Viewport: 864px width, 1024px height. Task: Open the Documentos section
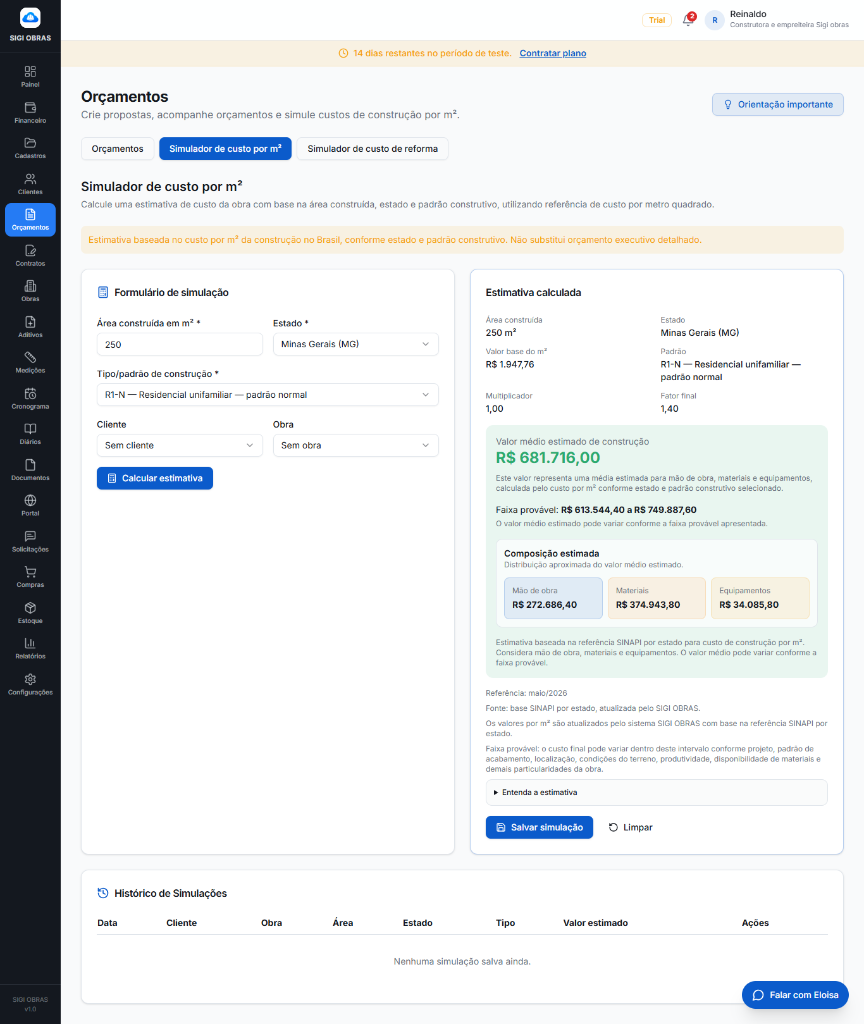point(30,470)
